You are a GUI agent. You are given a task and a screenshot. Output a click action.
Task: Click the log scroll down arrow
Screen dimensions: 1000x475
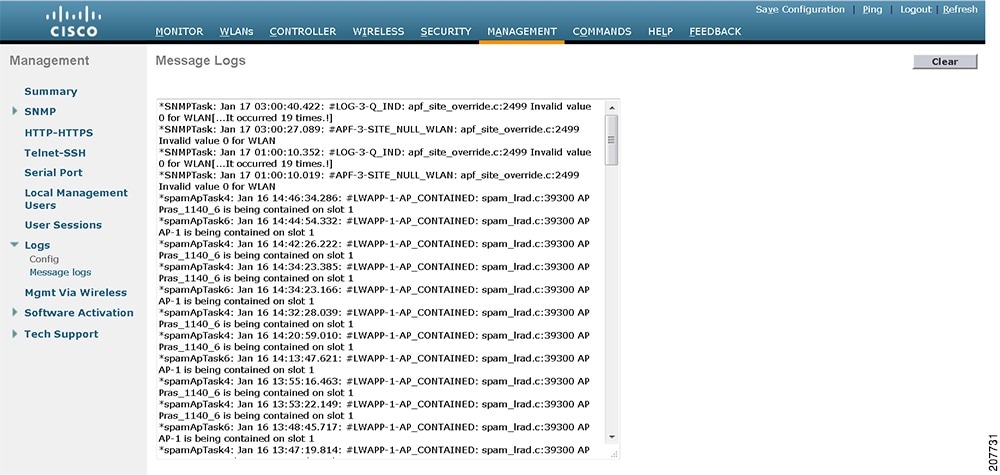(x=612, y=437)
